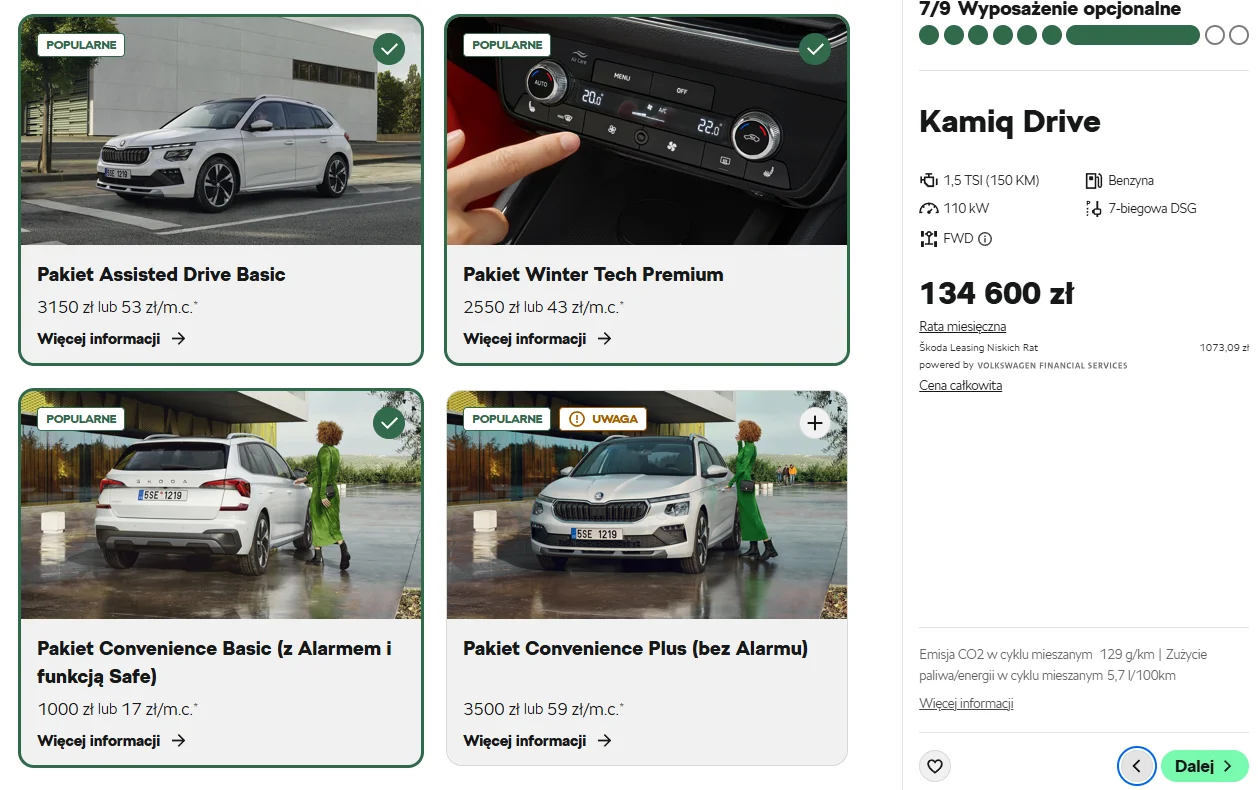Screen dimensions: 1258x790
Task: Click the Kamiq Drive heading
Action: (x=1010, y=122)
